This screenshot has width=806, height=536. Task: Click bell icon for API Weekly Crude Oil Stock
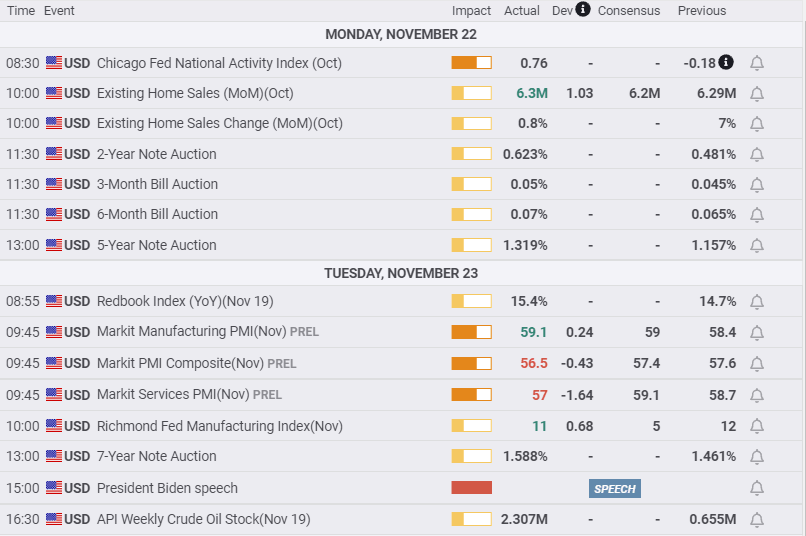(757, 520)
